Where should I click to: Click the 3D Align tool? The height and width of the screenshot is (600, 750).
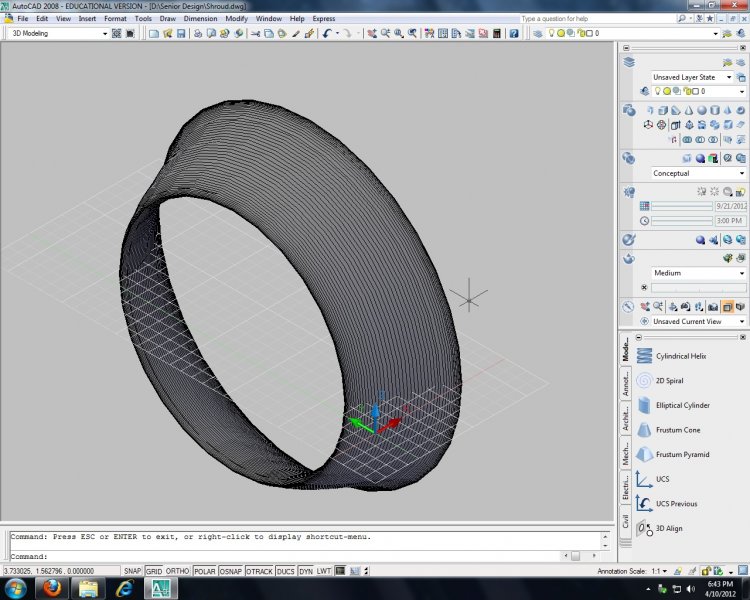tap(668, 528)
